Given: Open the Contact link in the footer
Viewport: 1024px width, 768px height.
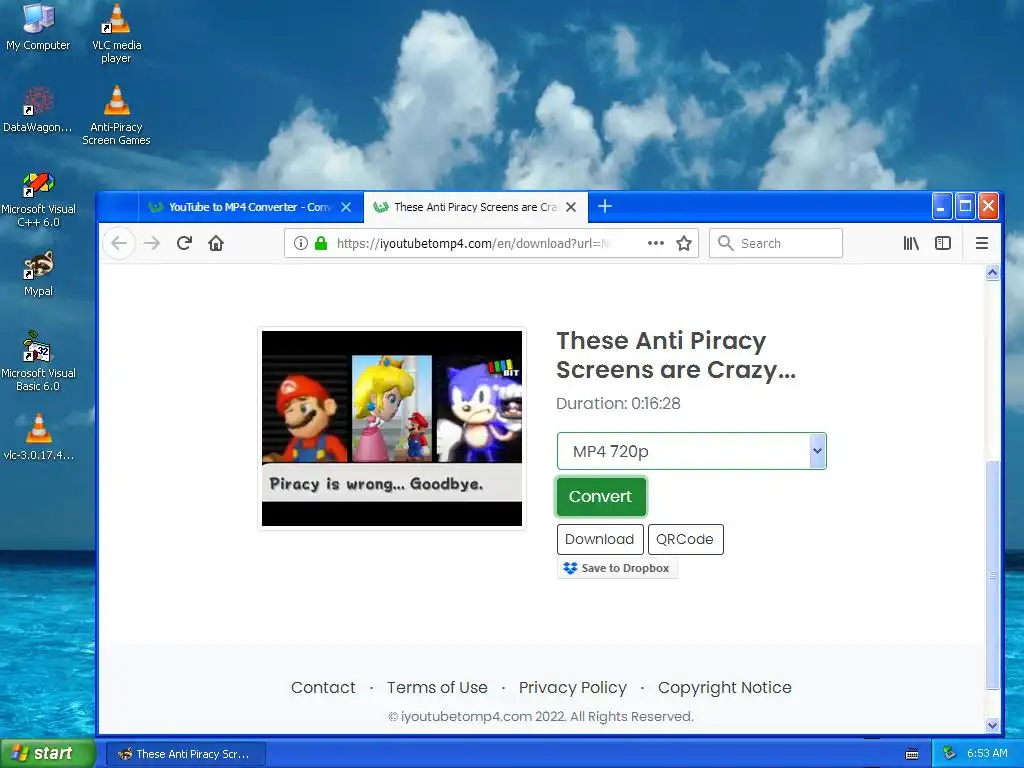Looking at the screenshot, I should click(x=323, y=688).
